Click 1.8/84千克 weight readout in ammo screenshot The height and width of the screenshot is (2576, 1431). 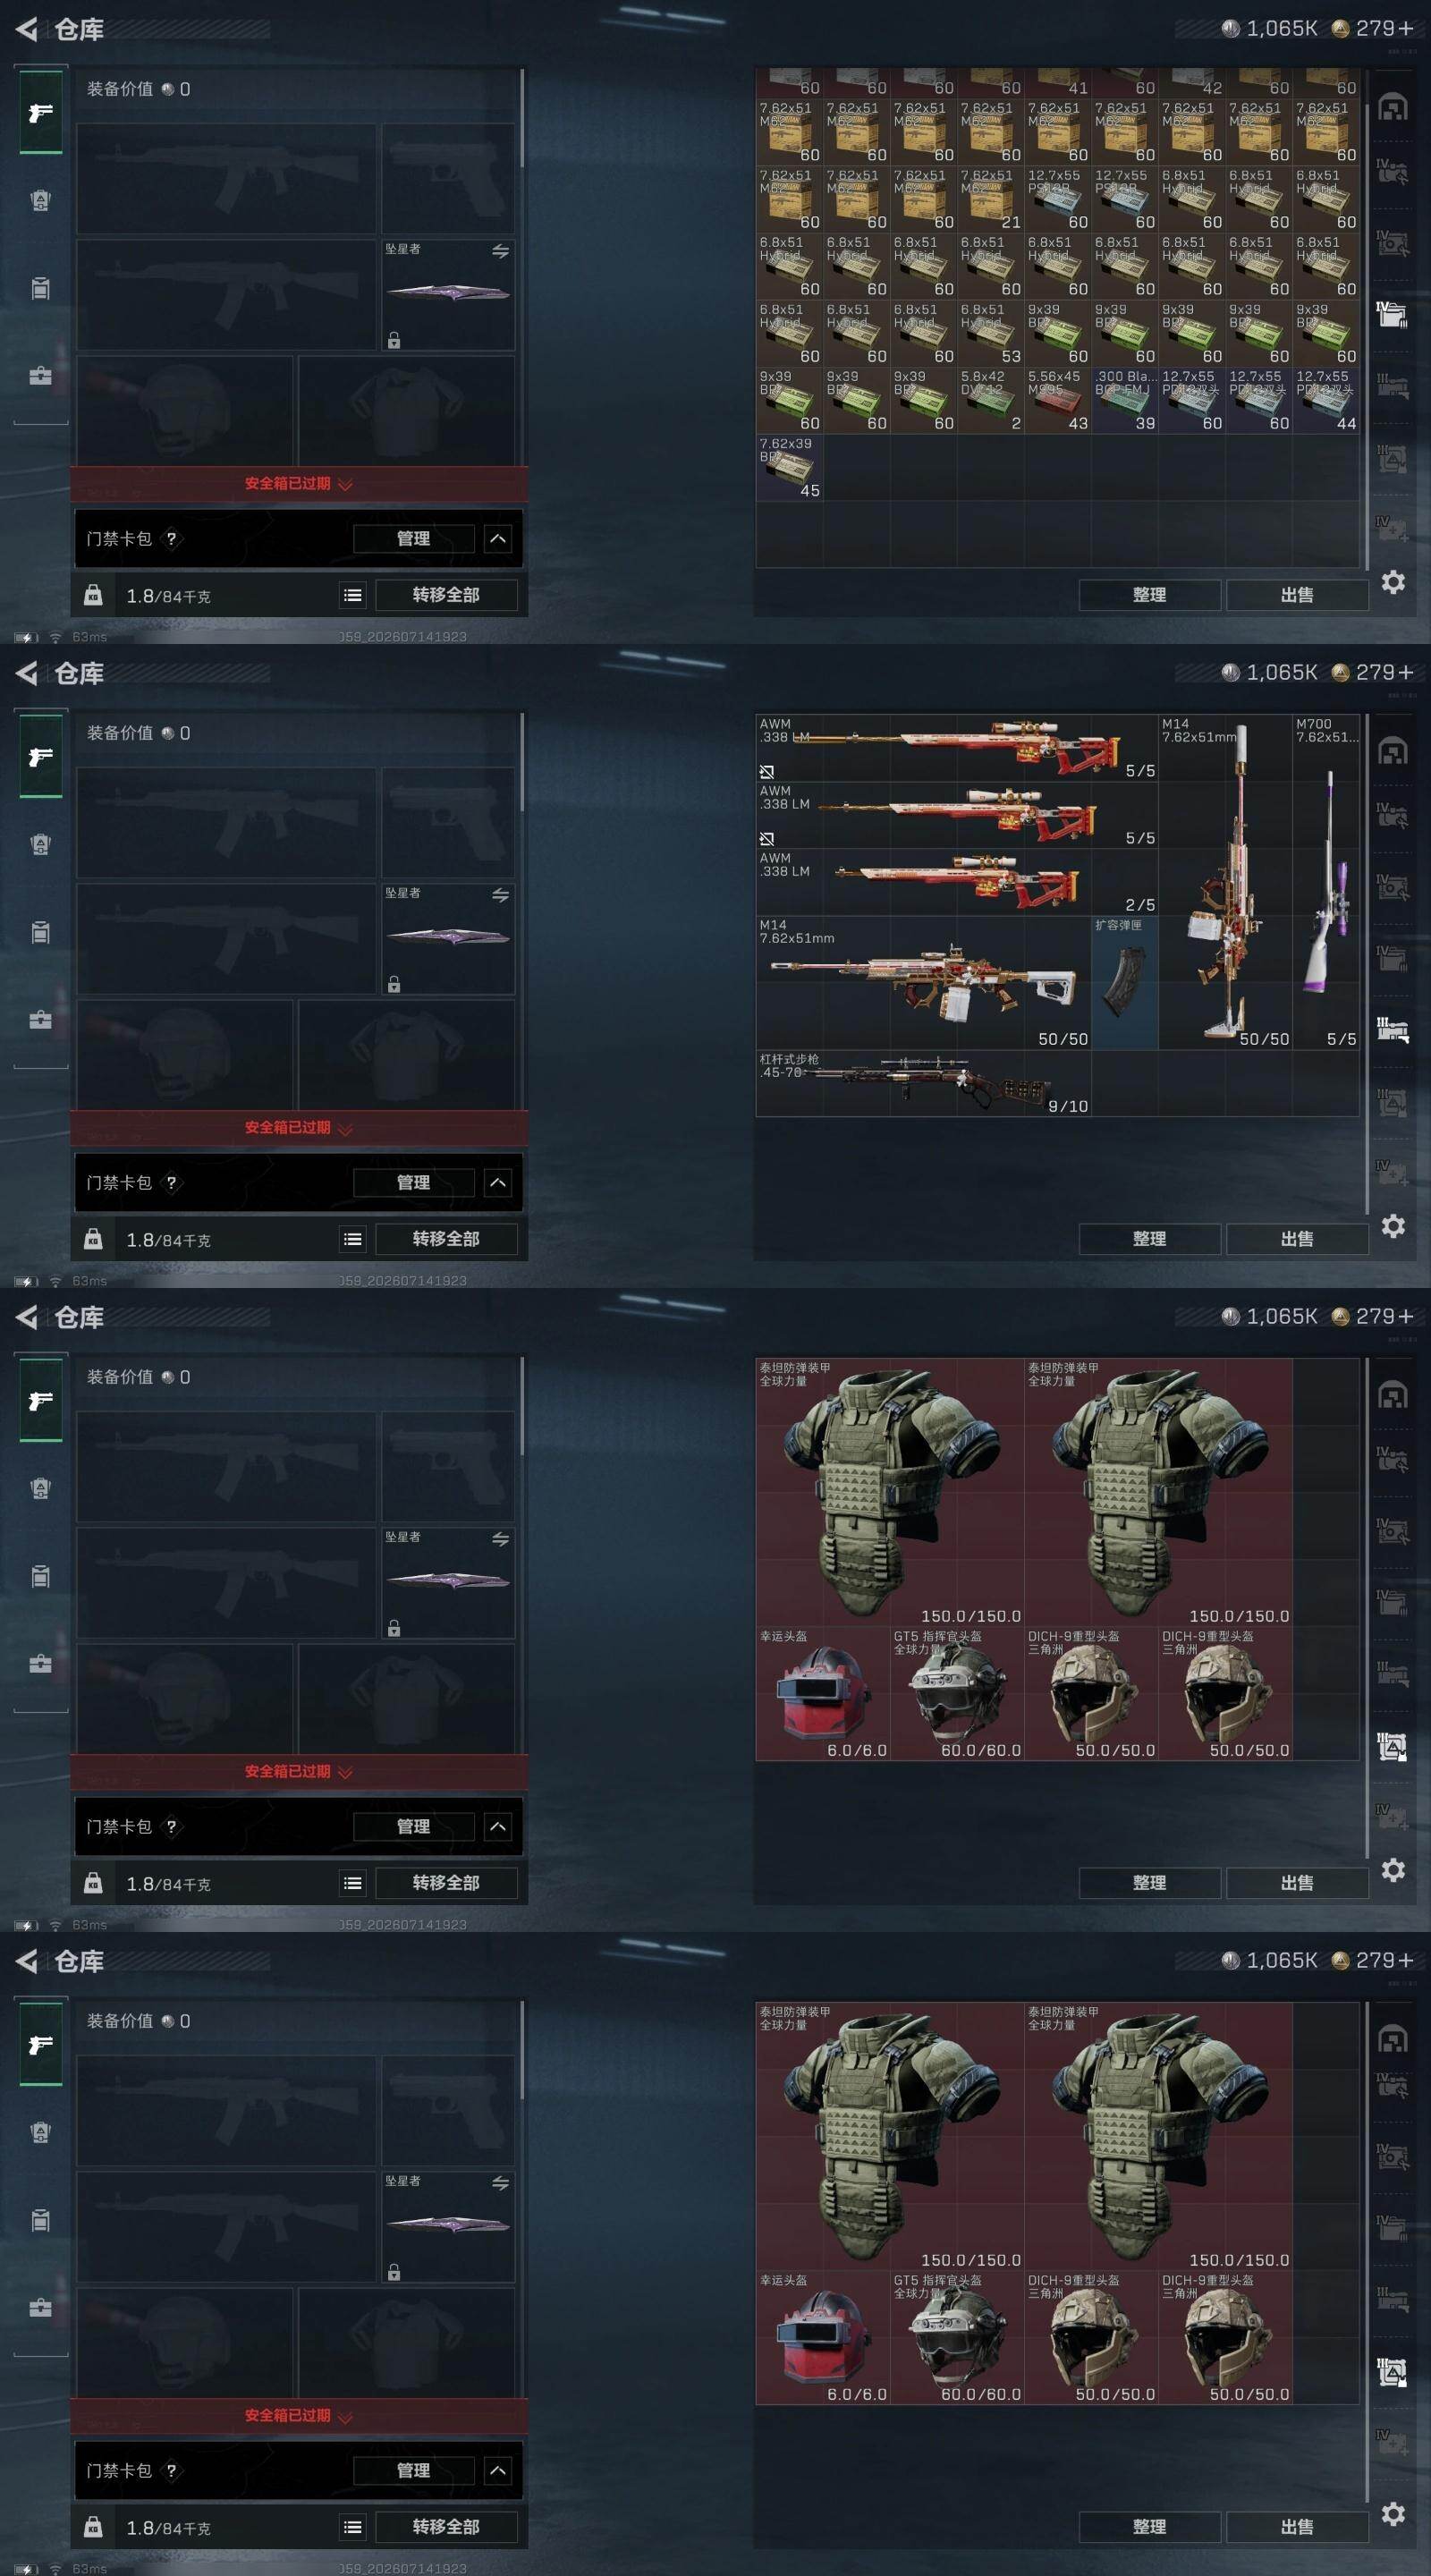coord(168,596)
